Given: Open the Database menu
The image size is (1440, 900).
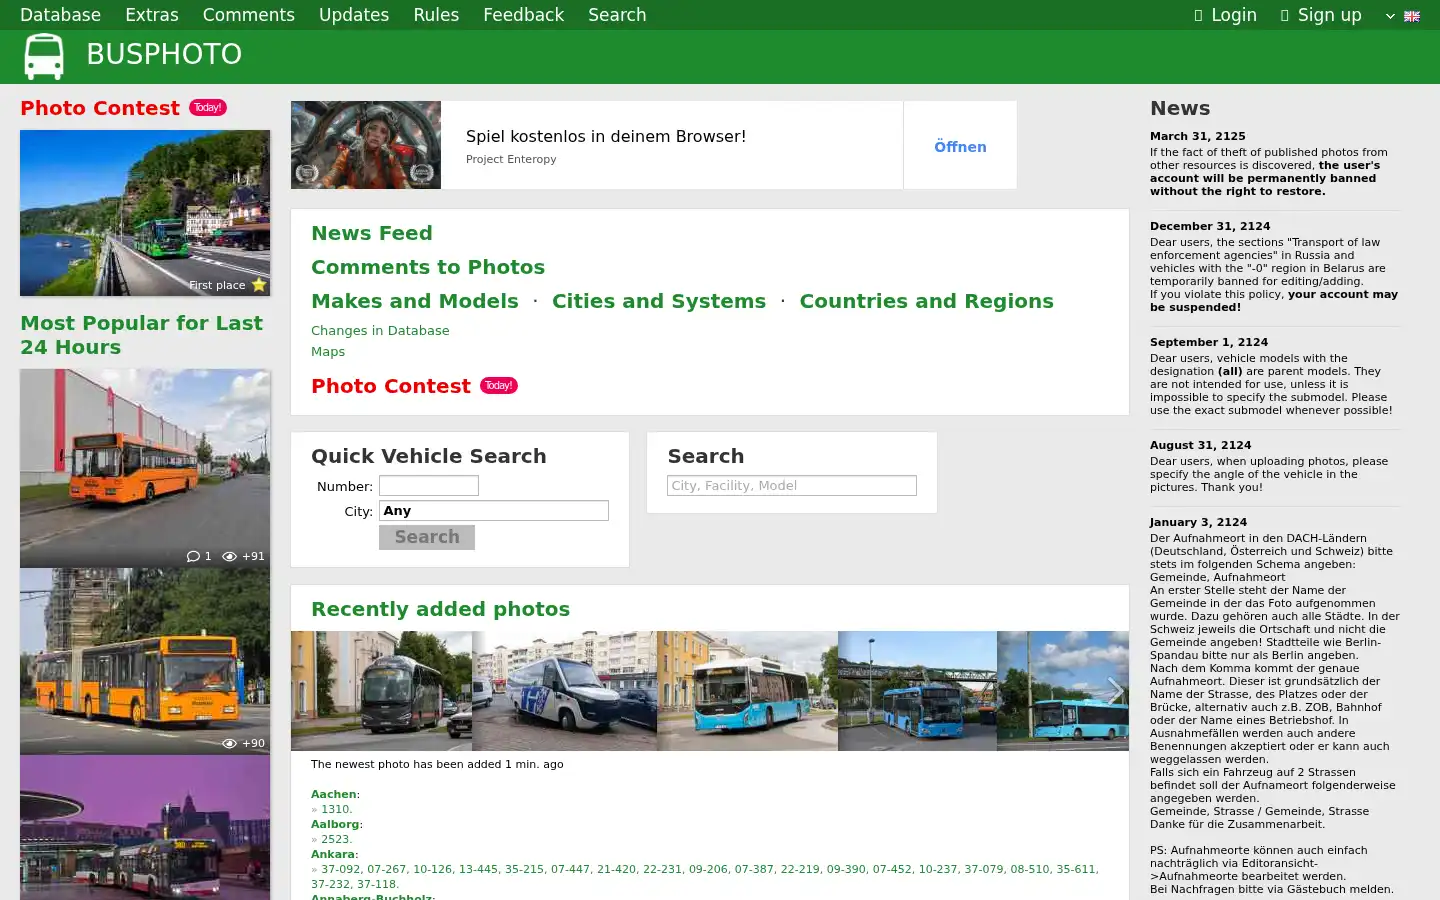Looking at the screenshot, I should point(60,15).
